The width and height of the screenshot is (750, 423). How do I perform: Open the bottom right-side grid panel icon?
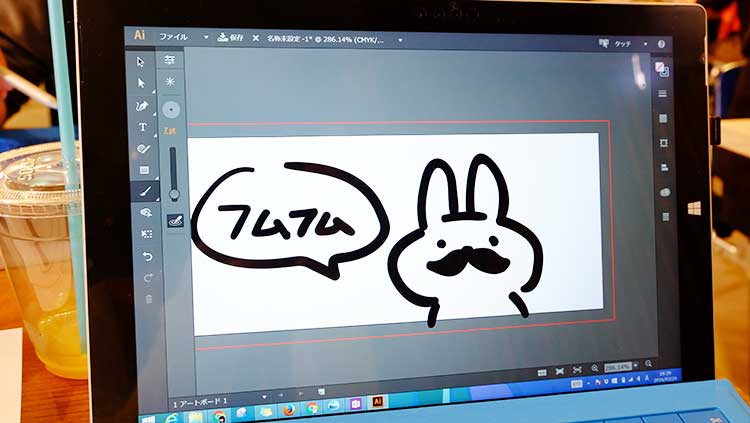(x=665, y=217)
